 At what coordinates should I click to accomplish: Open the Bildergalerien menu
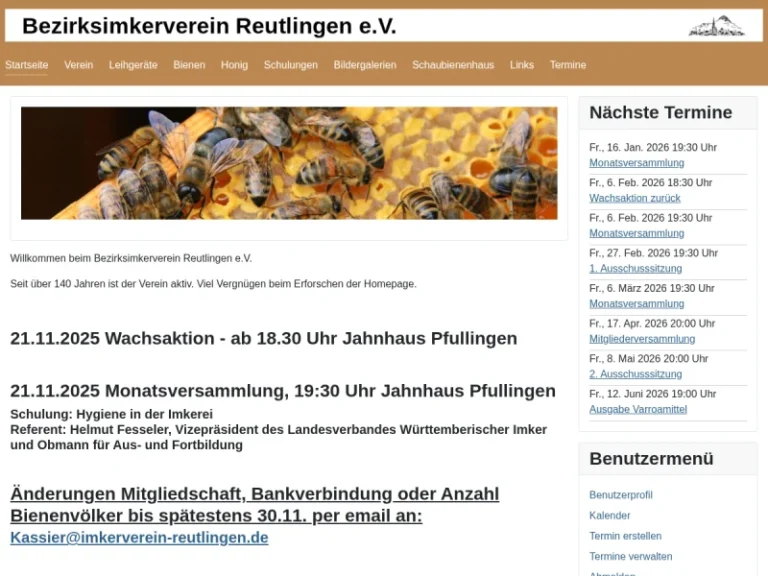click(365, 65)
